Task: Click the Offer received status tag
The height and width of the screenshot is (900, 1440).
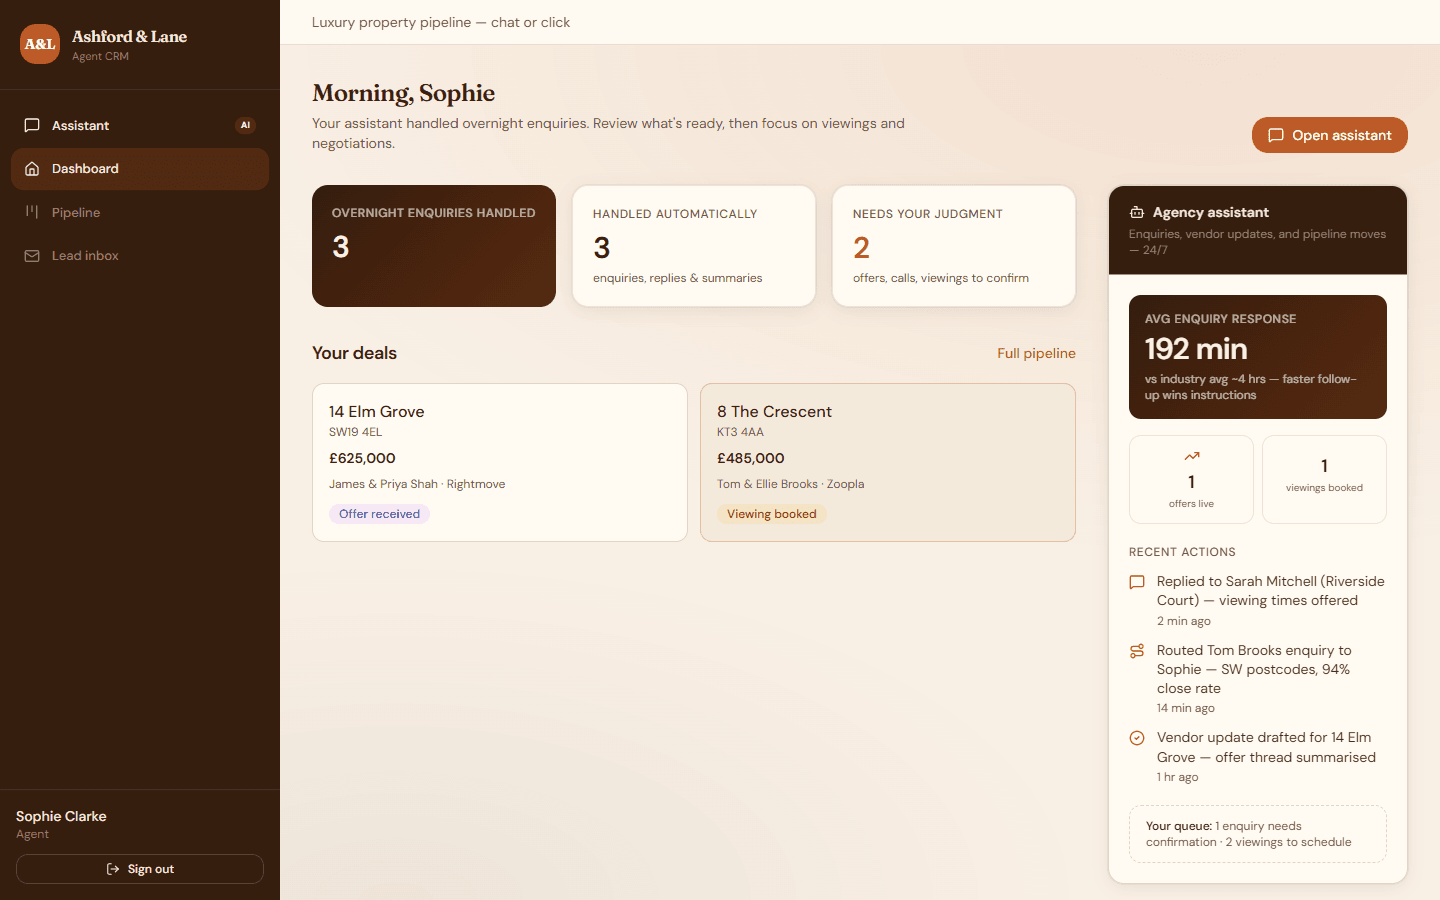Action: tap(379, 514)
